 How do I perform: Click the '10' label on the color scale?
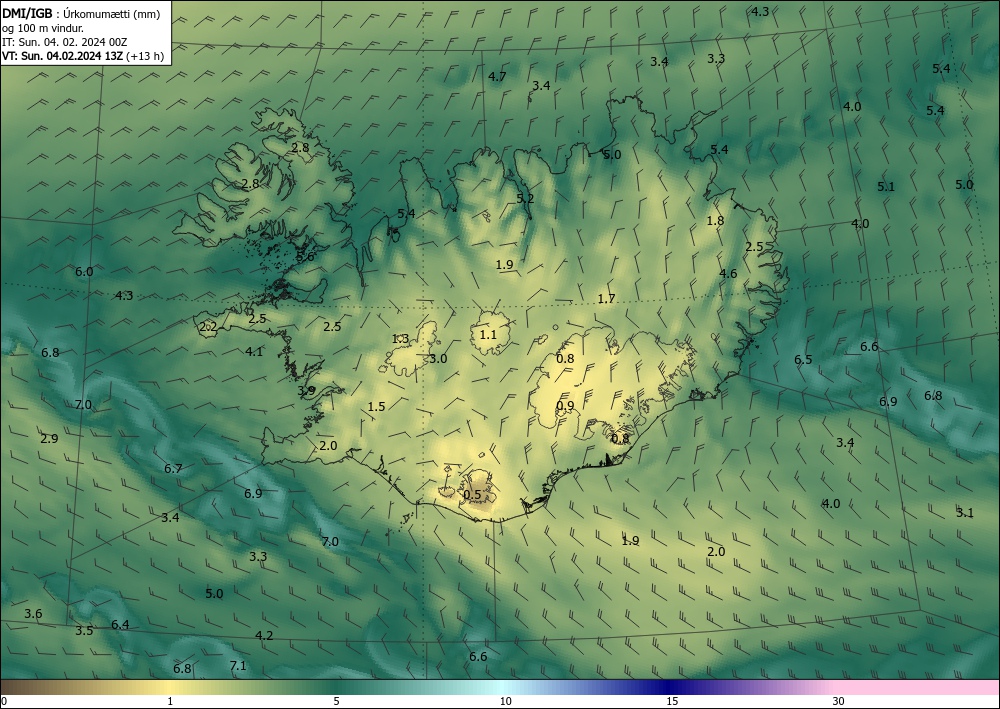(505, 701)
